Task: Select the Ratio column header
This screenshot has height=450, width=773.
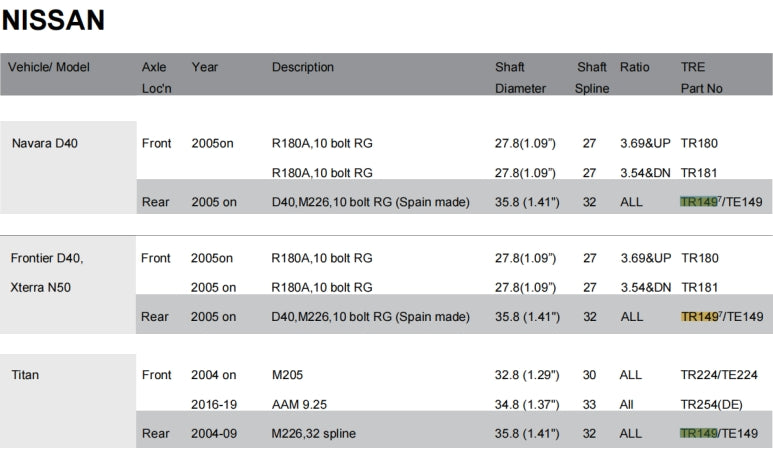Action: (634, 67)
